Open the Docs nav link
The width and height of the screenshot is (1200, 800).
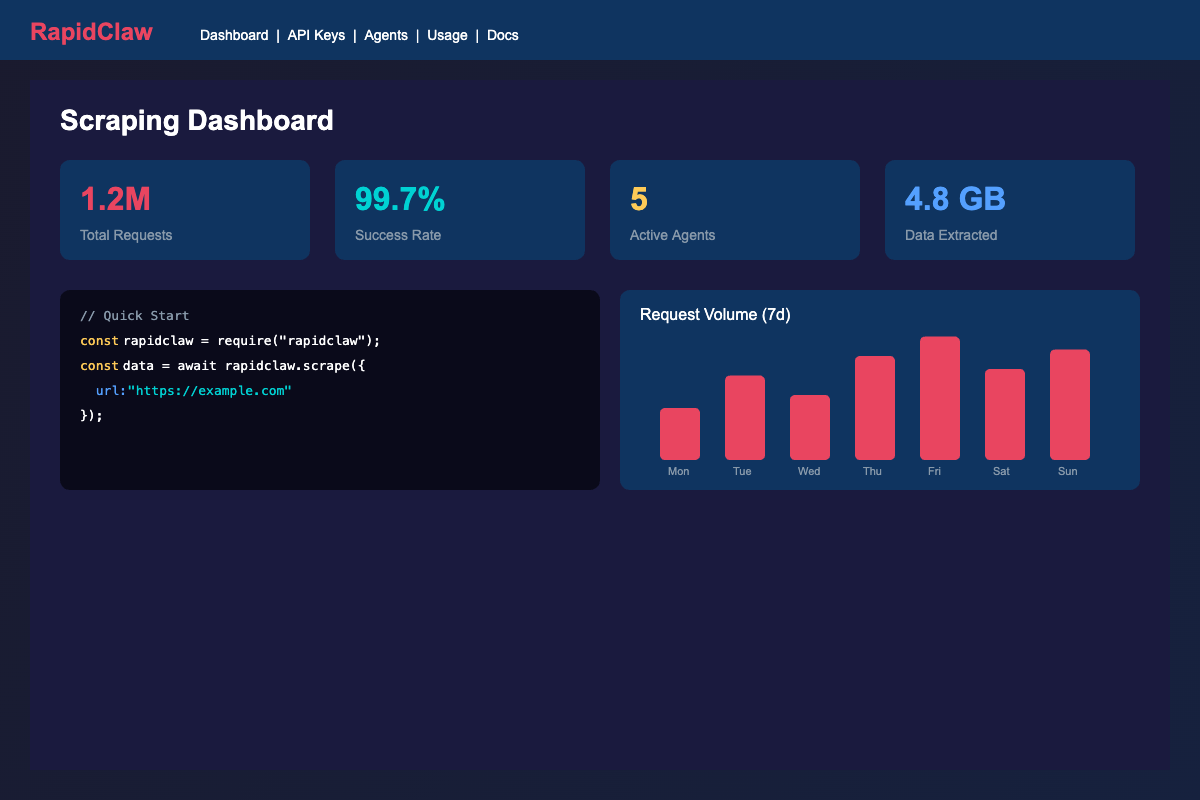click(503, 35)
